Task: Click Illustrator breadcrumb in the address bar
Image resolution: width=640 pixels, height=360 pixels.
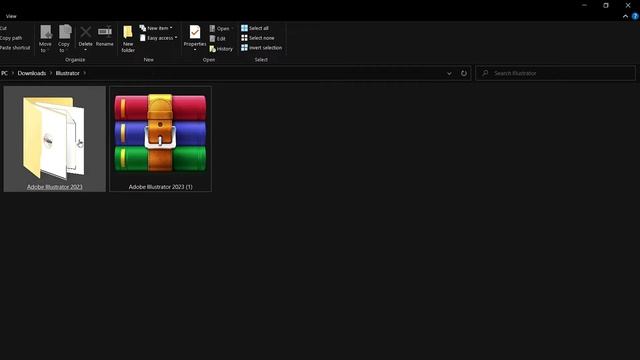Action: point(67,73)
